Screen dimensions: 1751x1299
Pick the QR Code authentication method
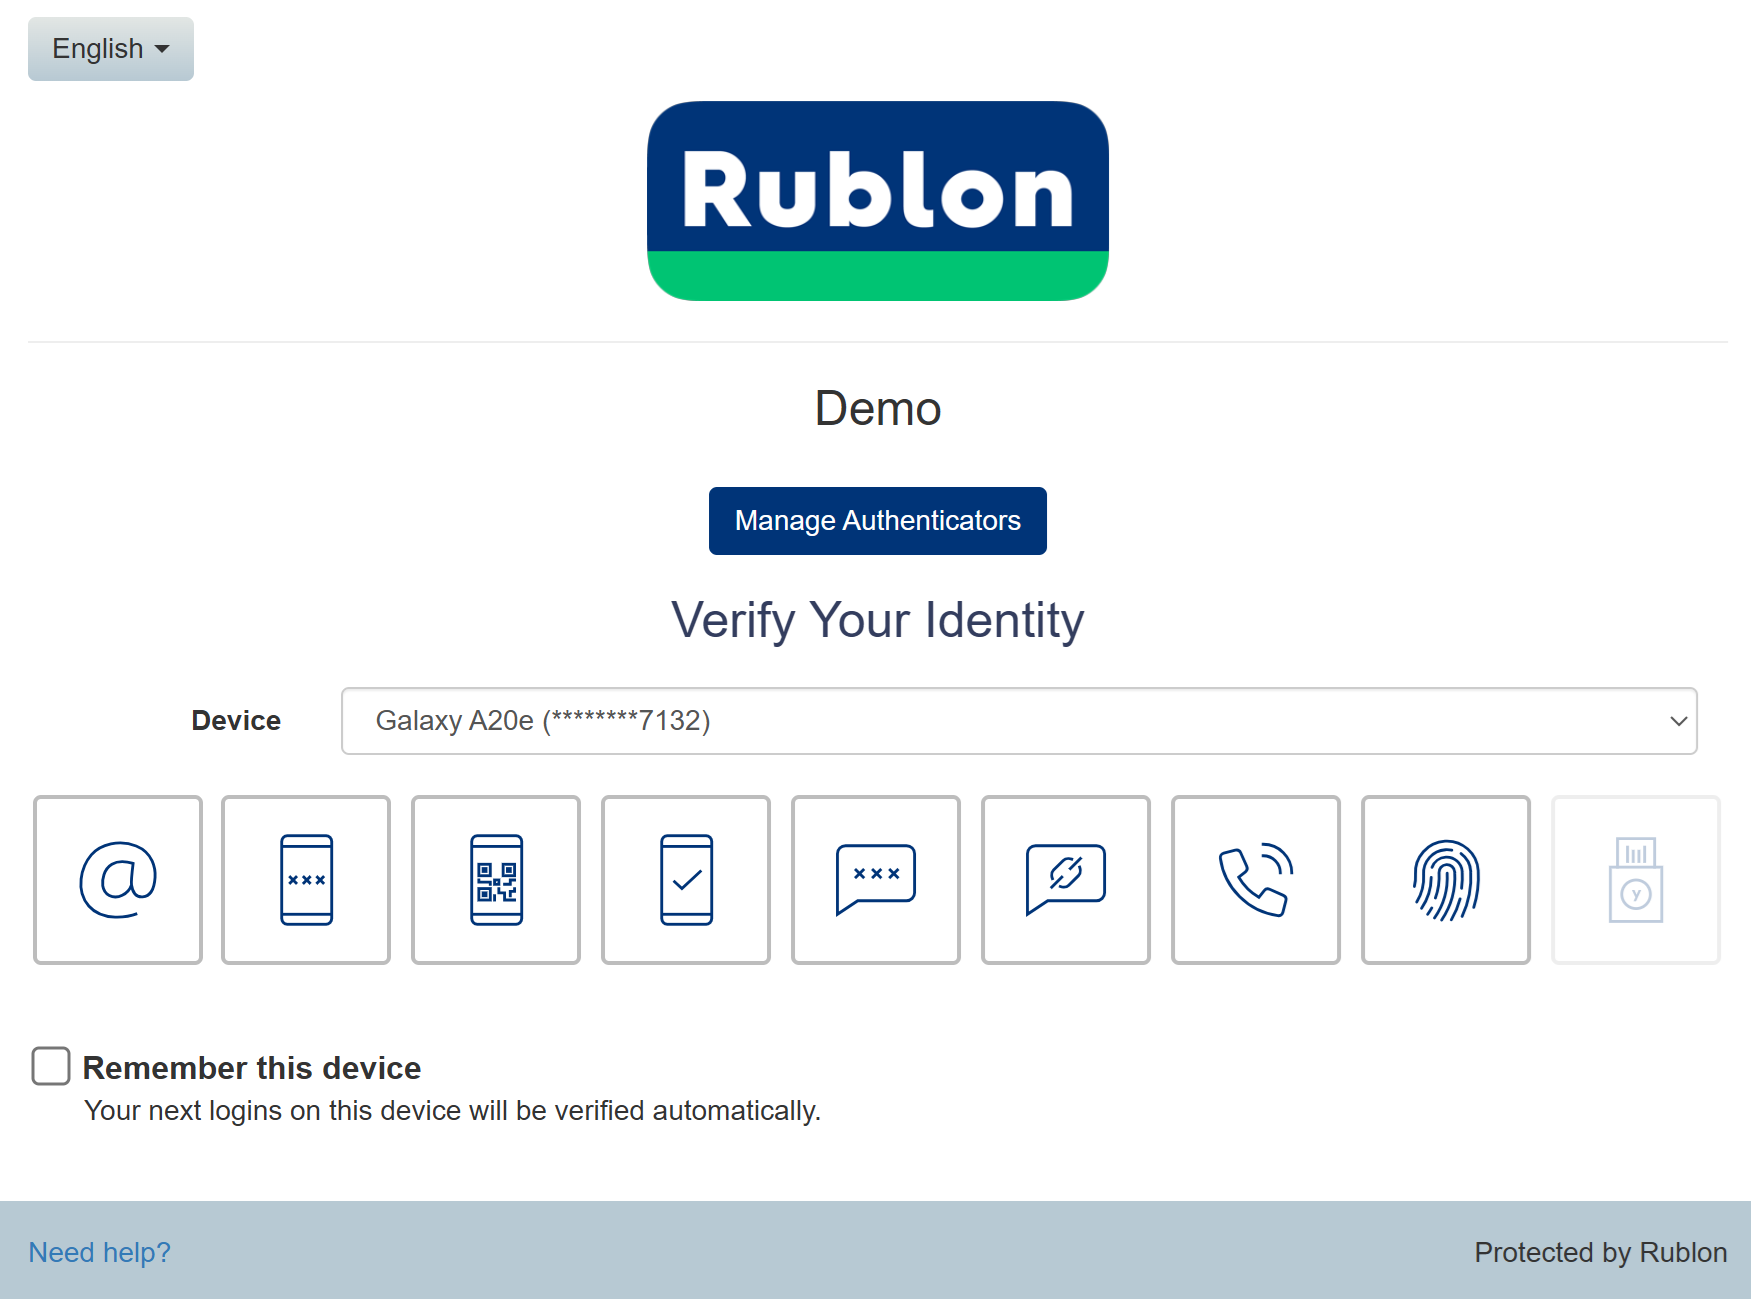[496, 880]
